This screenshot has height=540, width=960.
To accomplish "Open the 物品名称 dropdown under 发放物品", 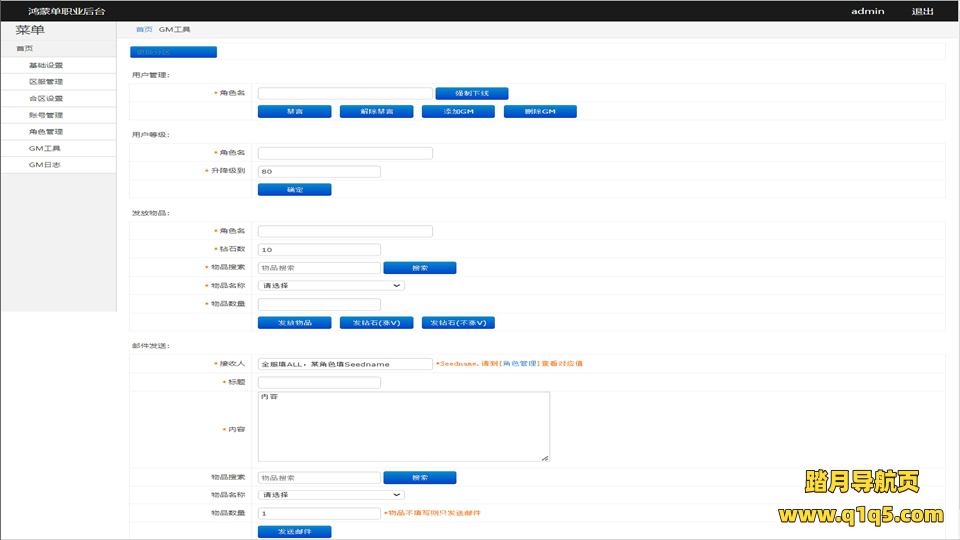I will (331, 286).
